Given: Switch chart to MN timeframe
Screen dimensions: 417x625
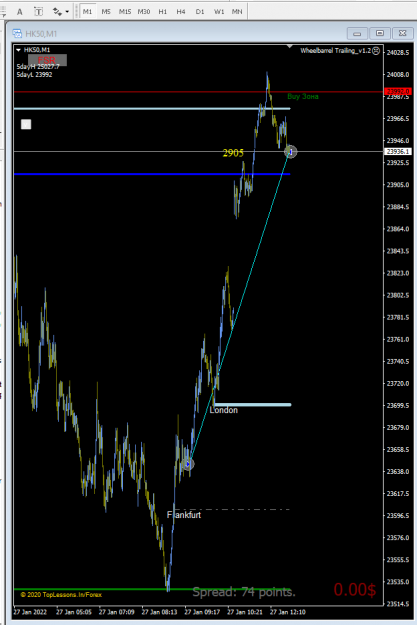Looking at the screenshot, I should click(237, 12).
